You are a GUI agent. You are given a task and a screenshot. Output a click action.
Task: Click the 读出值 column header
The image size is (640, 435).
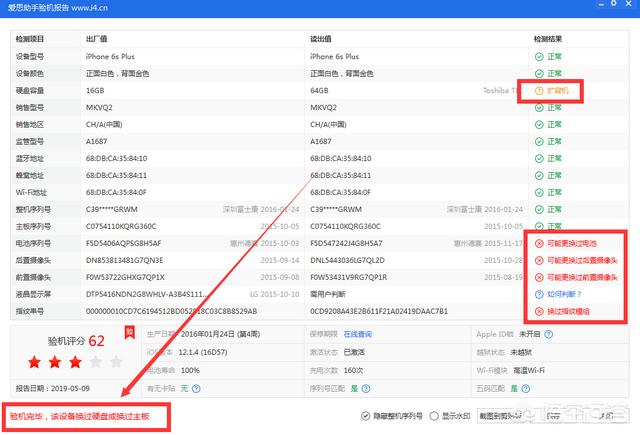(x=320, y=39)
